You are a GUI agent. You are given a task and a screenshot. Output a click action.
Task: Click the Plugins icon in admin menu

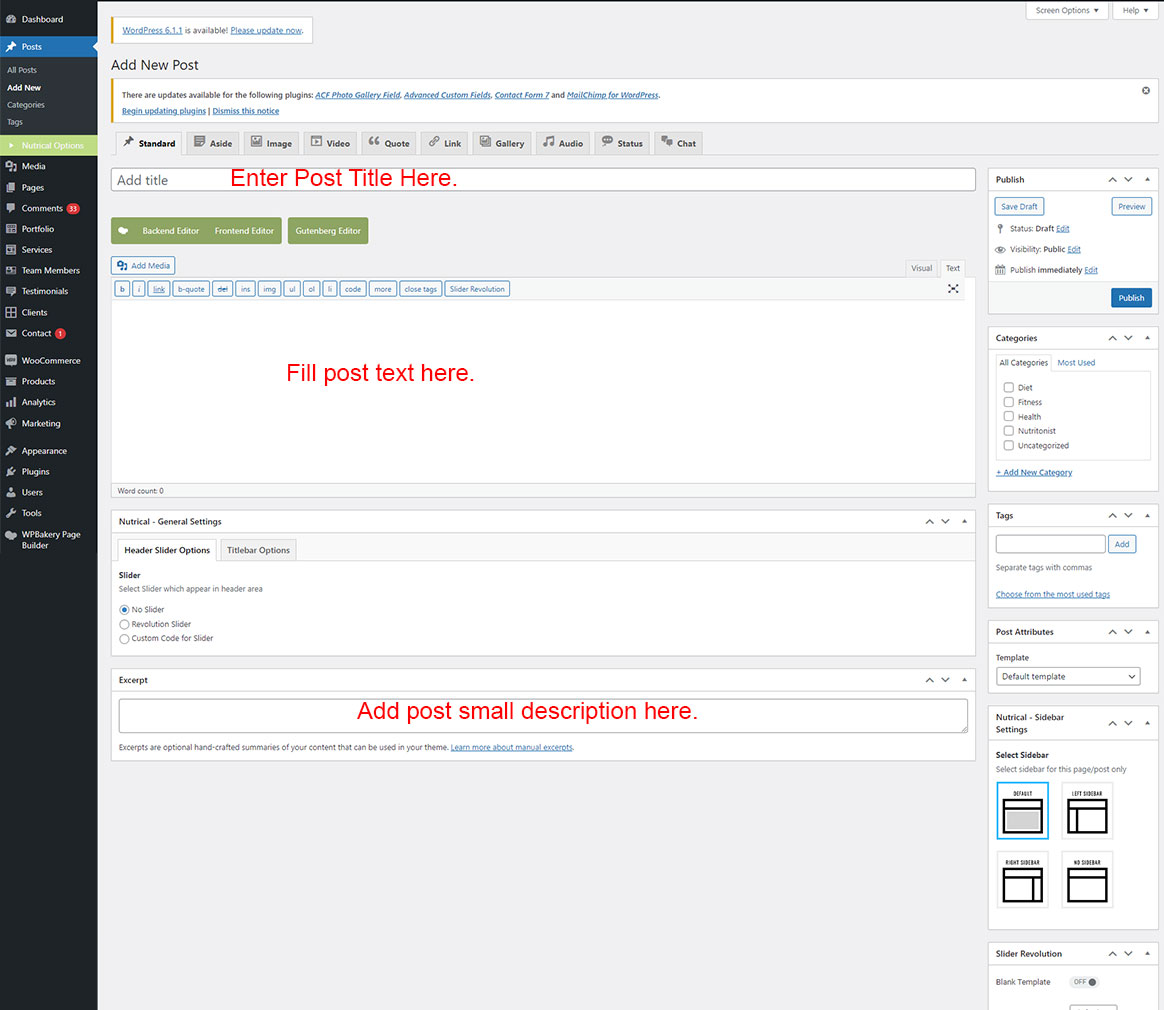(11, 471)
